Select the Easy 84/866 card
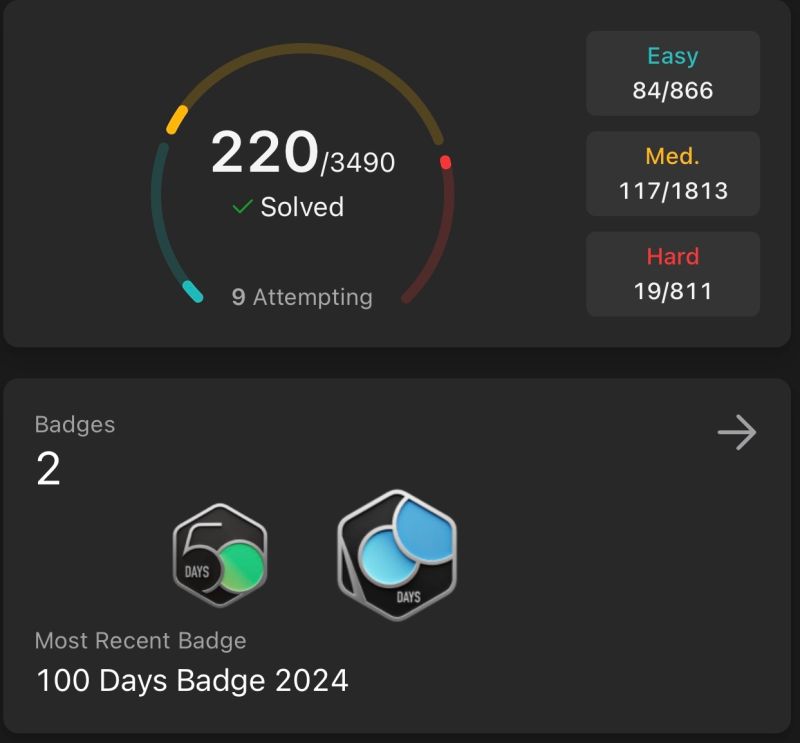This screenshot has width=800, height=743. 672,73
